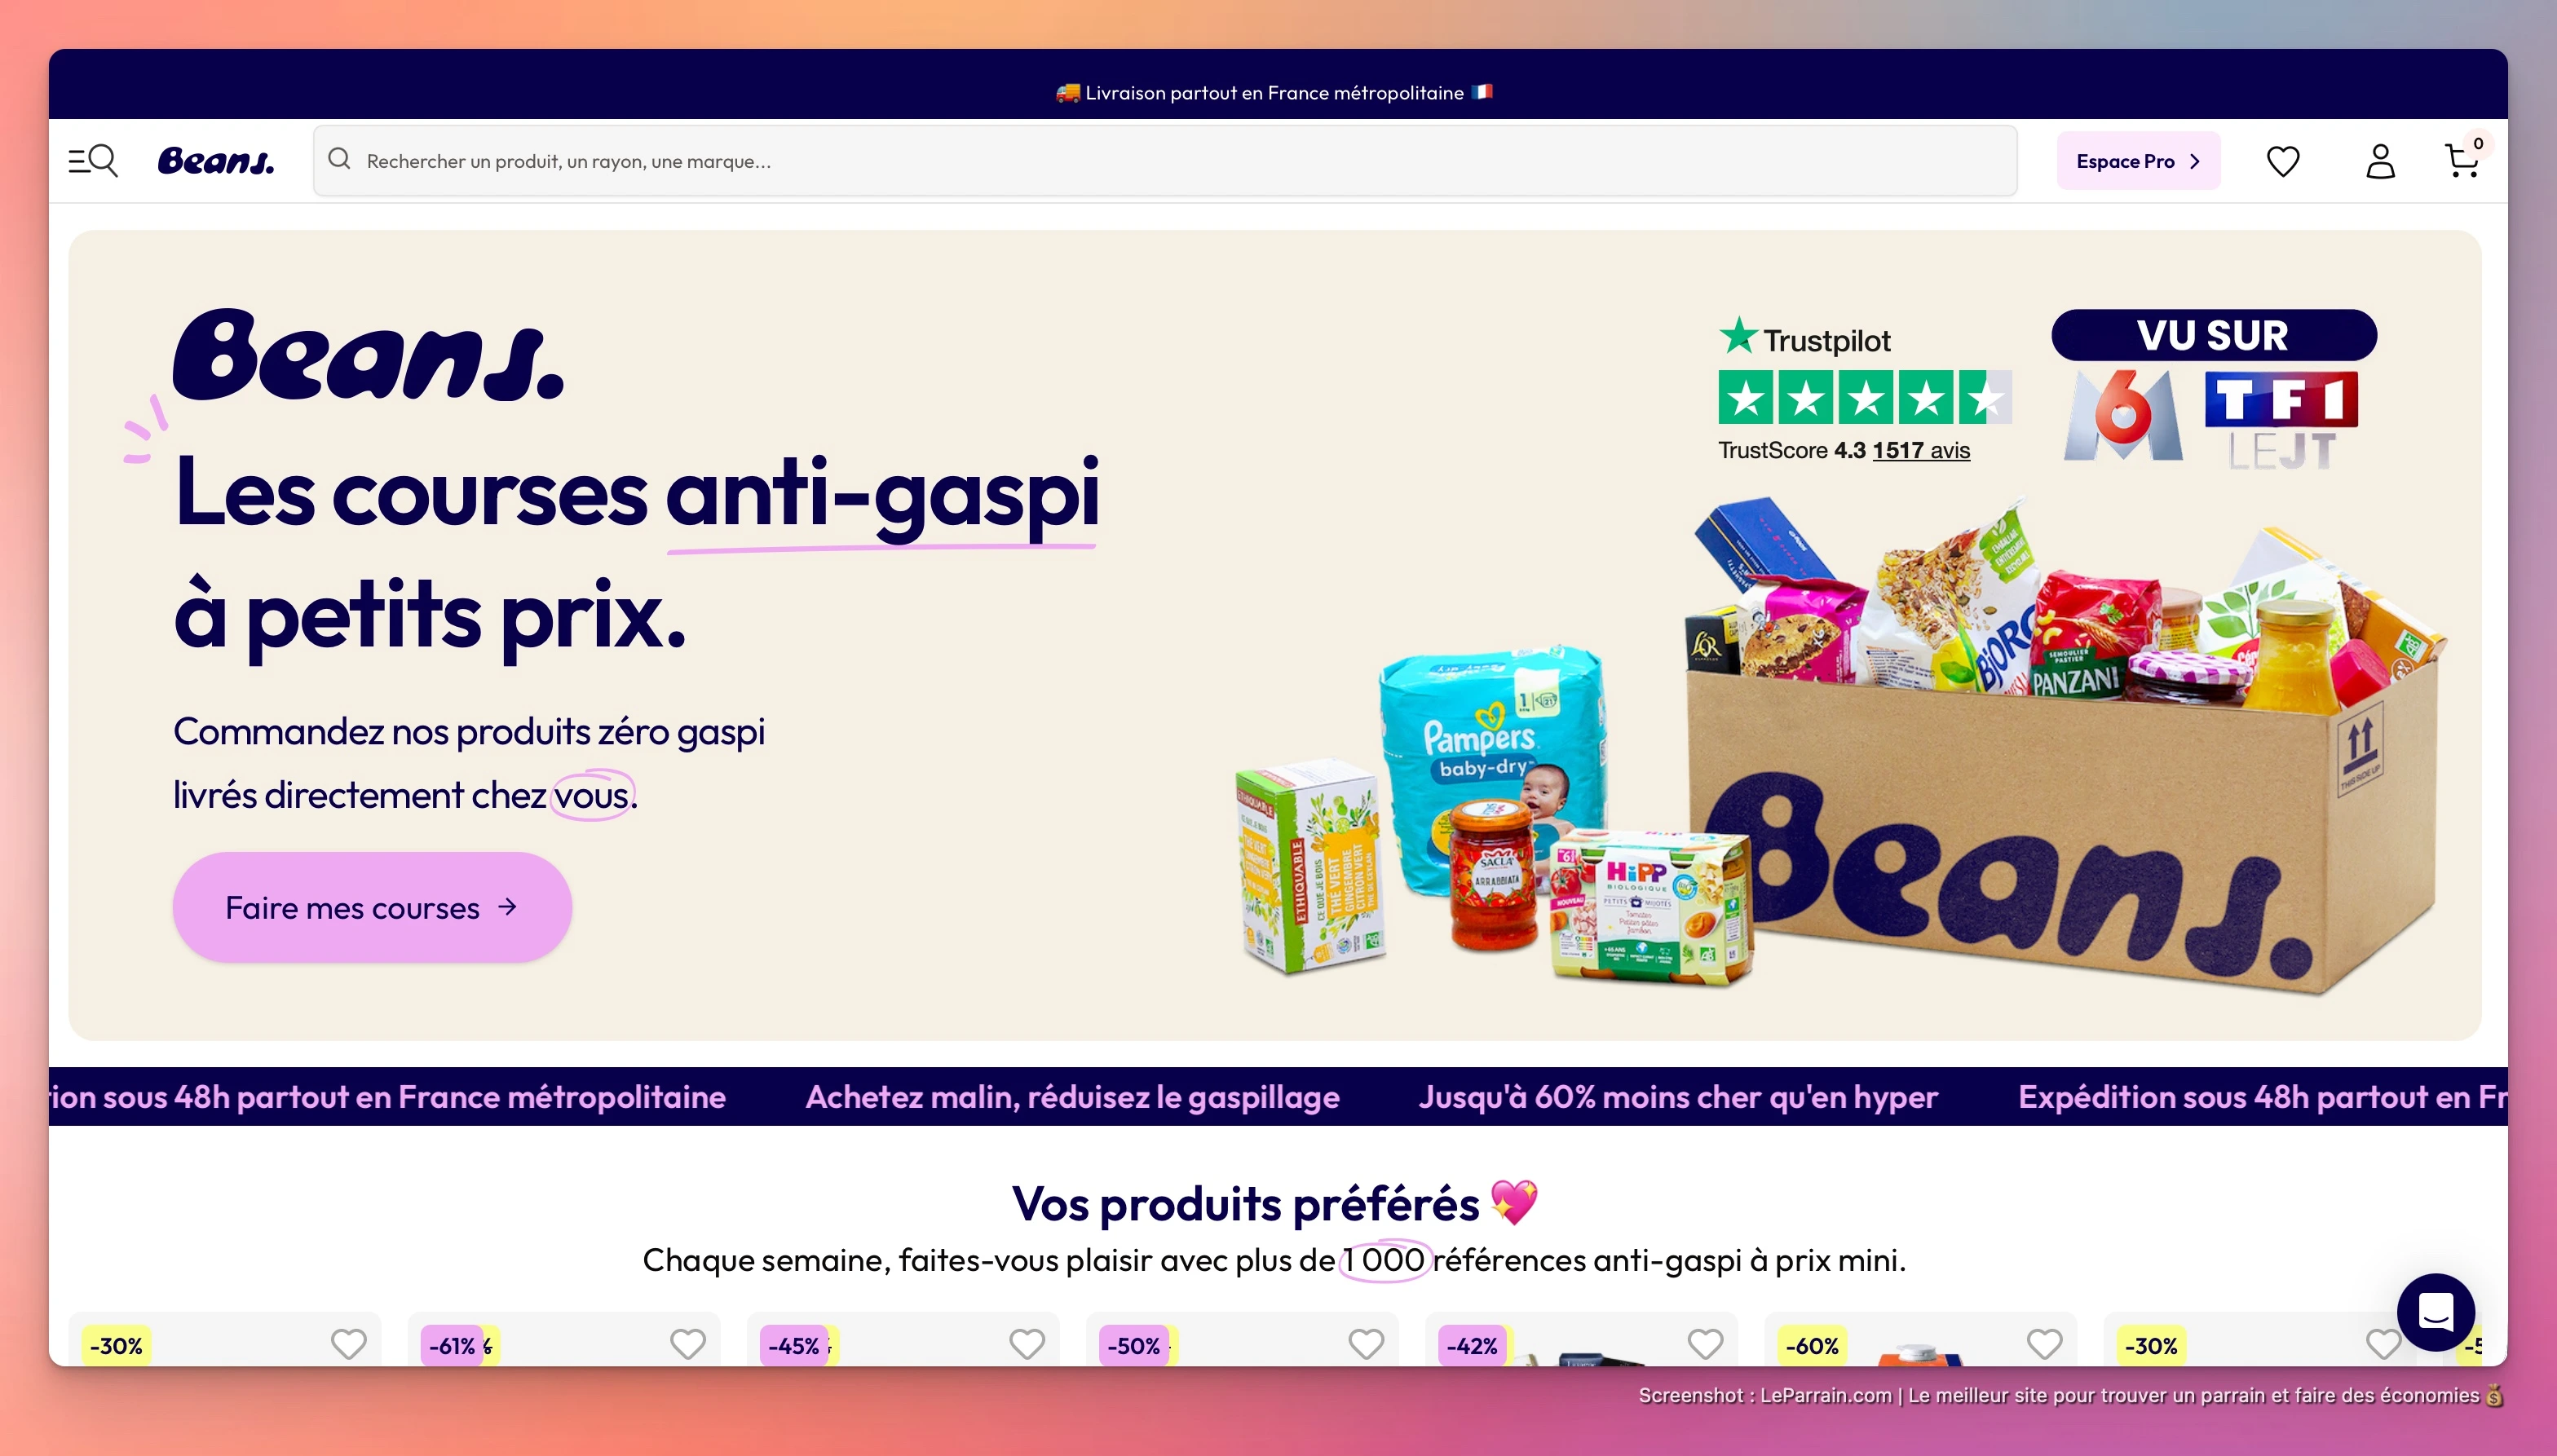Click the search magnifier icon in search bar
Image resolution: width=2557 pixels, height=1456 pixels.
click(x=339, y=159)
